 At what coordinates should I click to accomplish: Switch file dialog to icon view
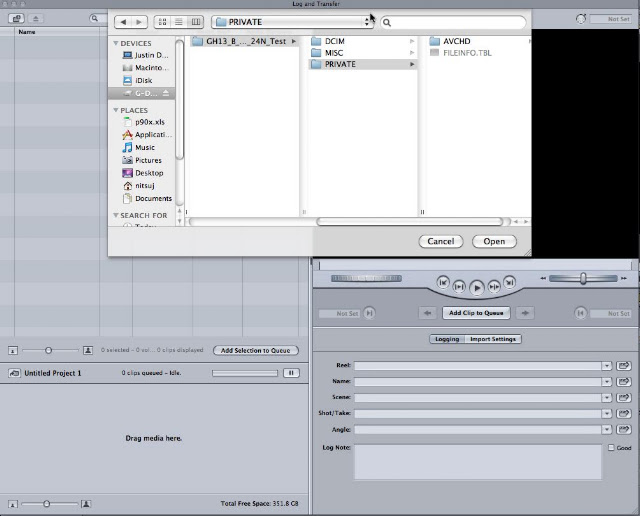[162, 22]
